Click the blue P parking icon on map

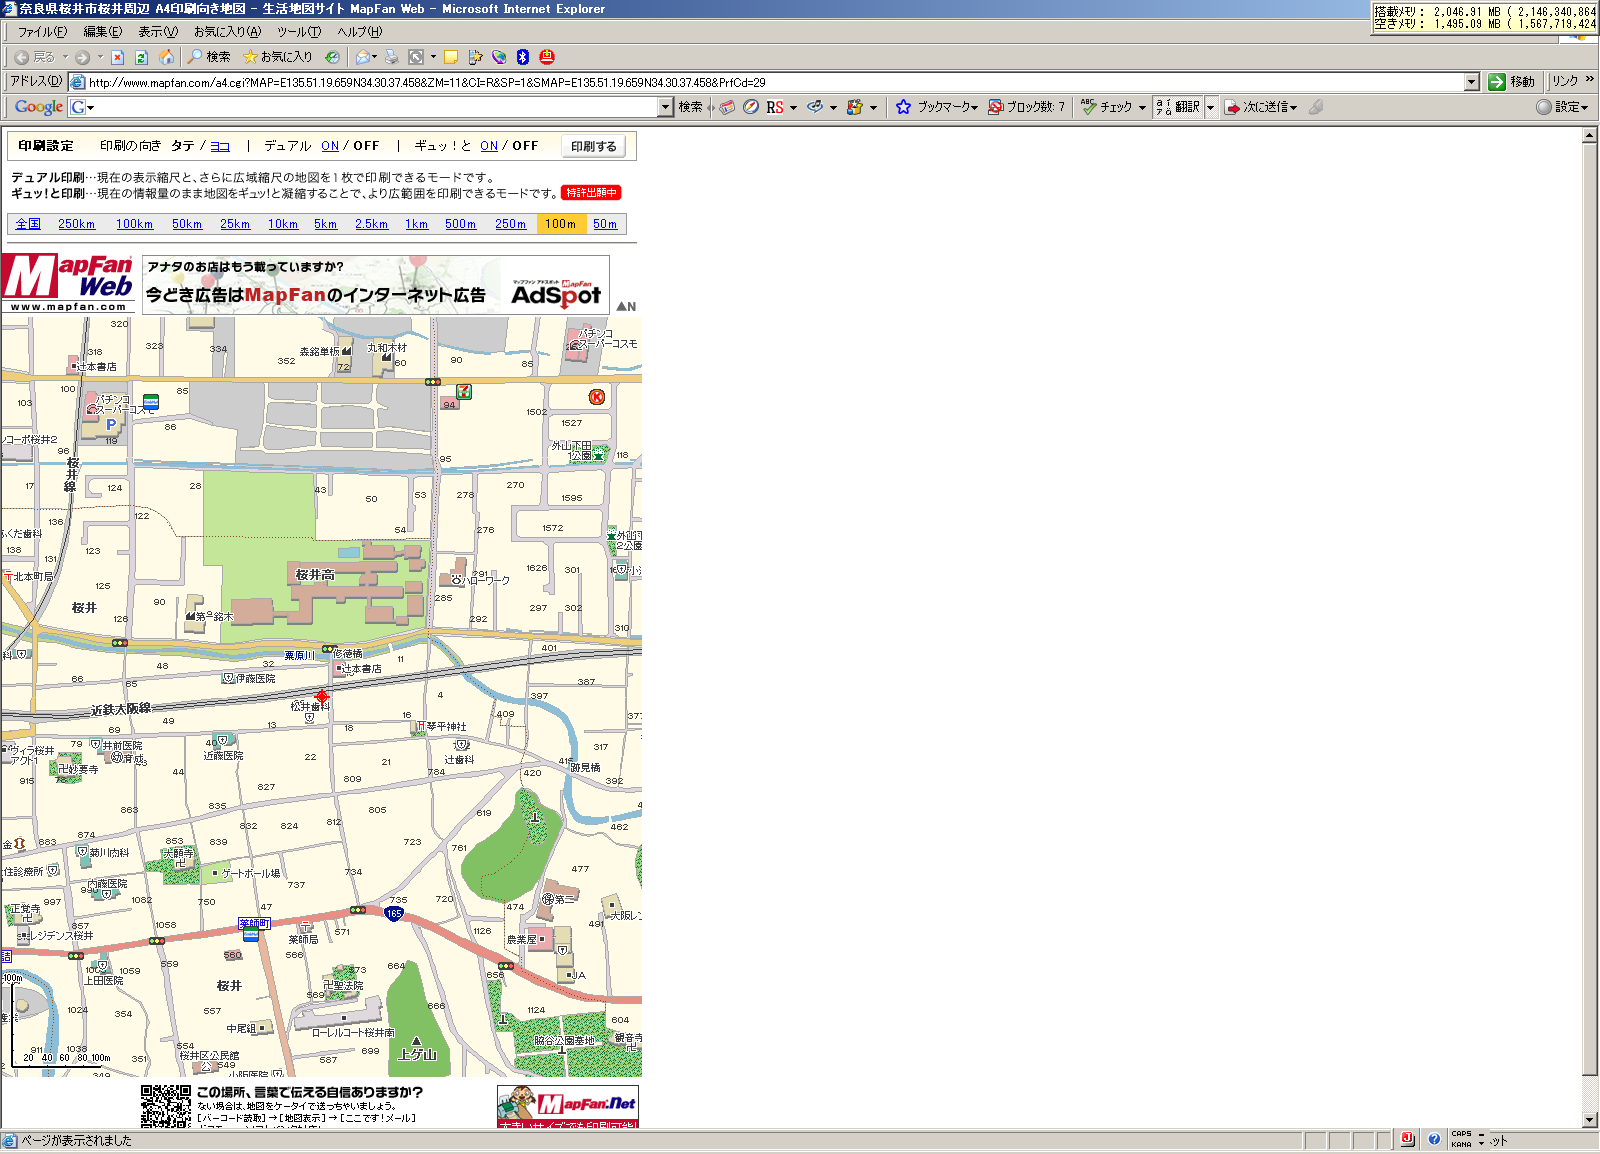[x=111, y=424]
